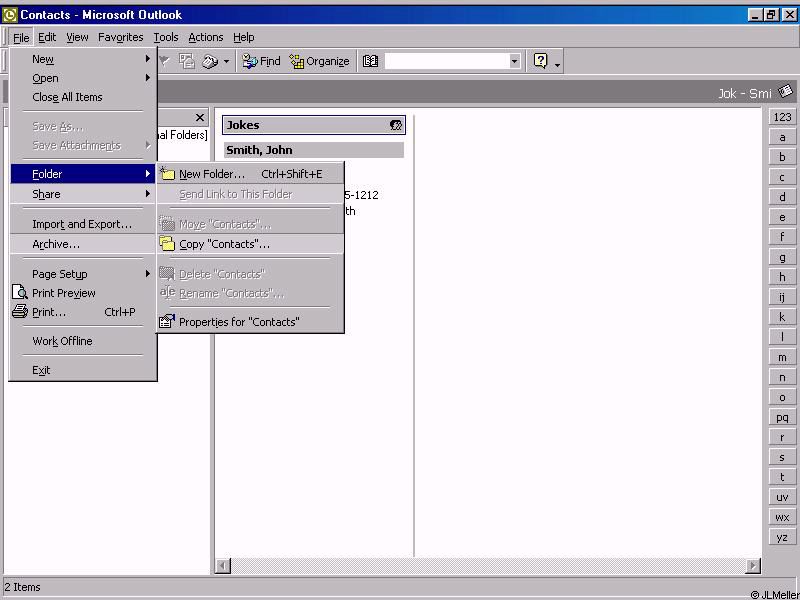800x600 pixels.
Task: Click the Find a Contact input box
Action: pos(447,61)
